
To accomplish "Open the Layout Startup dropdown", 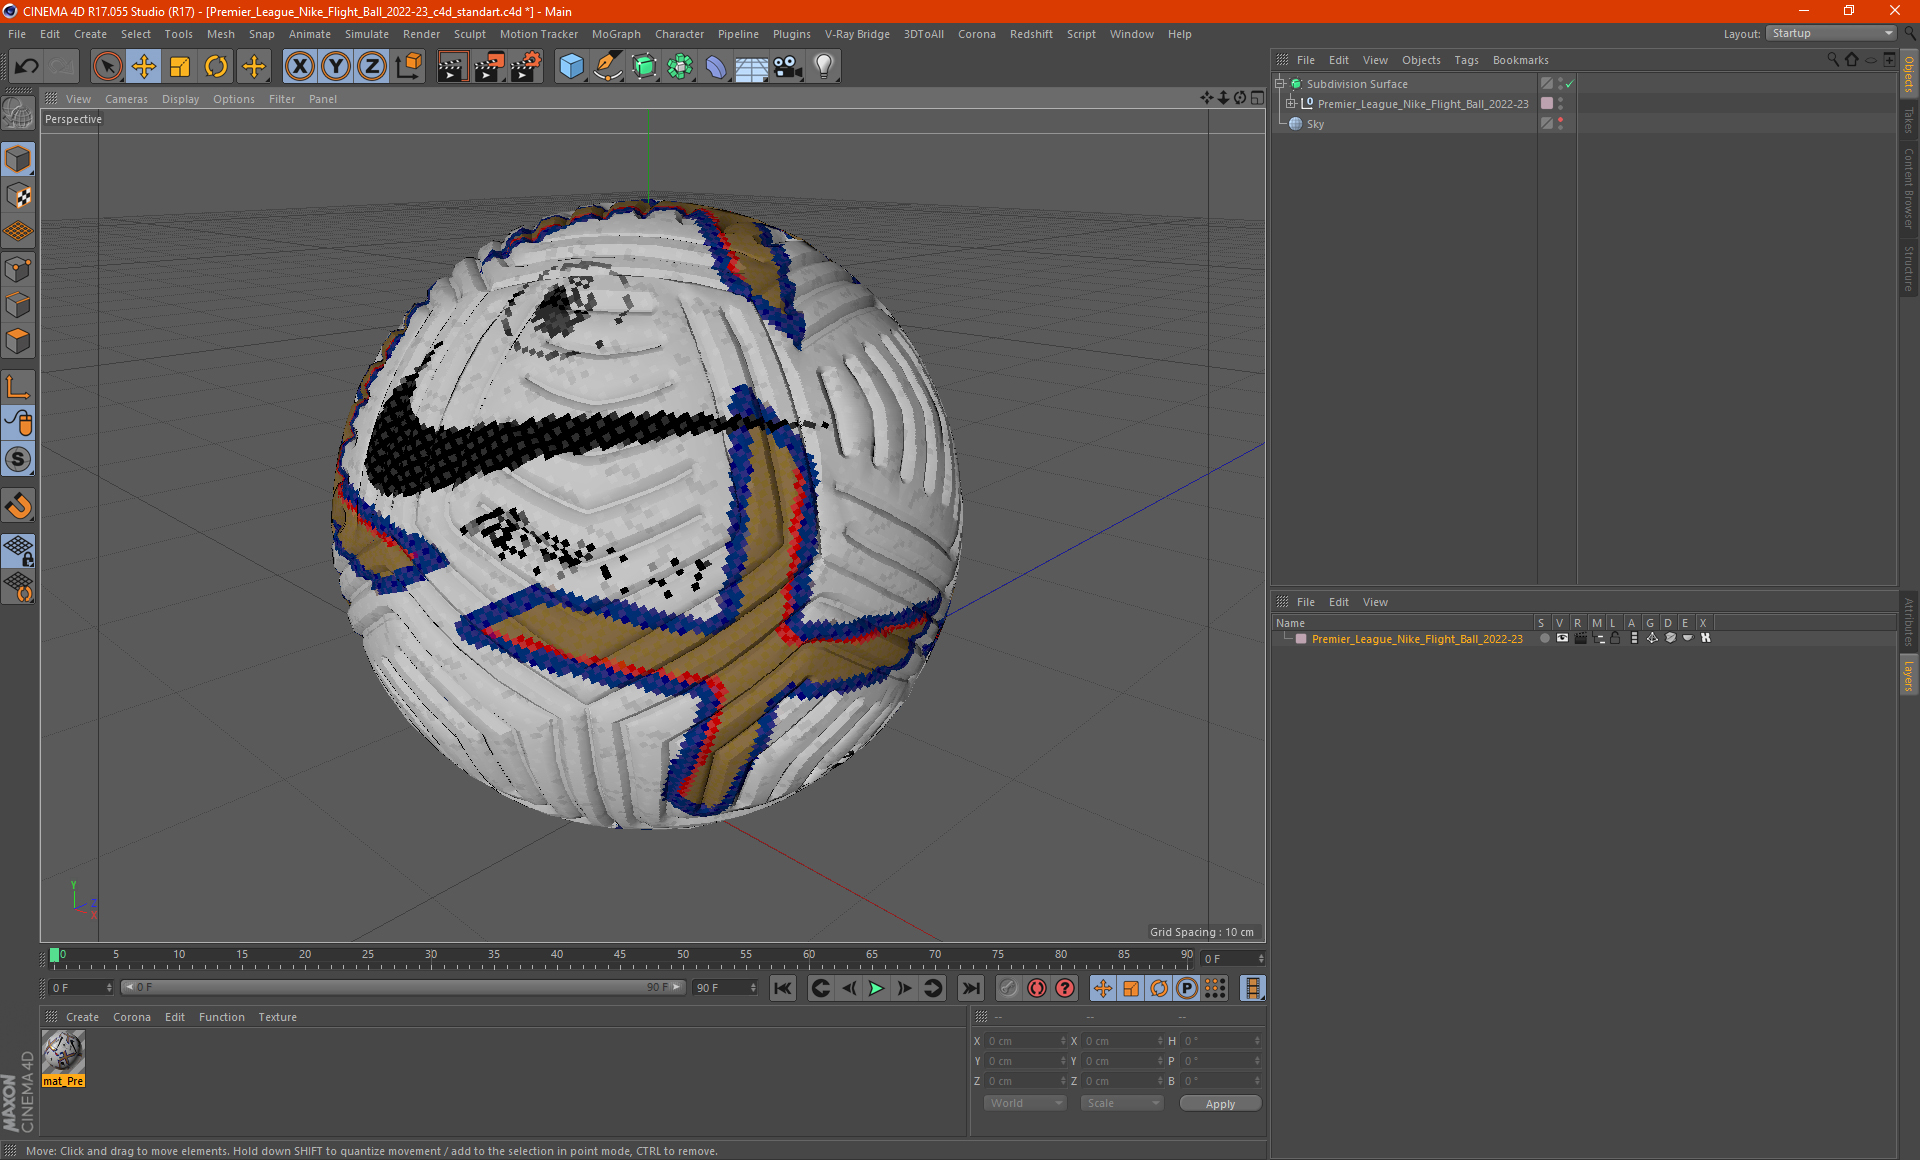I will (1831, 33).
